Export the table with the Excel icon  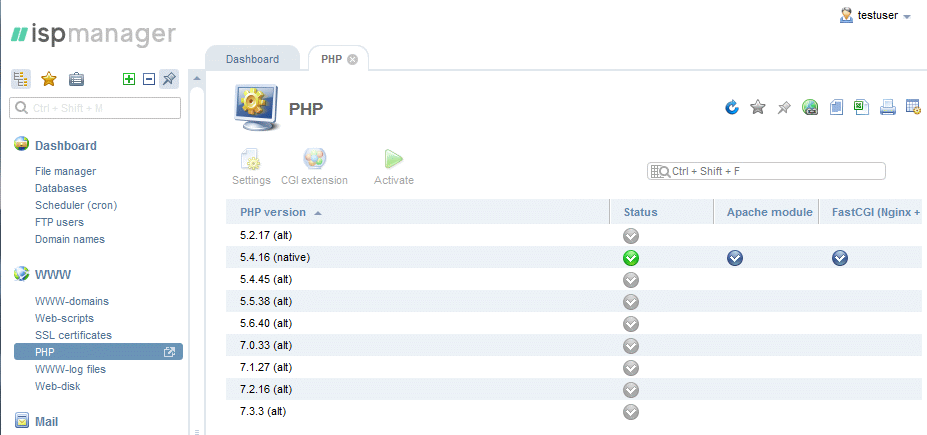coord(861,108)
